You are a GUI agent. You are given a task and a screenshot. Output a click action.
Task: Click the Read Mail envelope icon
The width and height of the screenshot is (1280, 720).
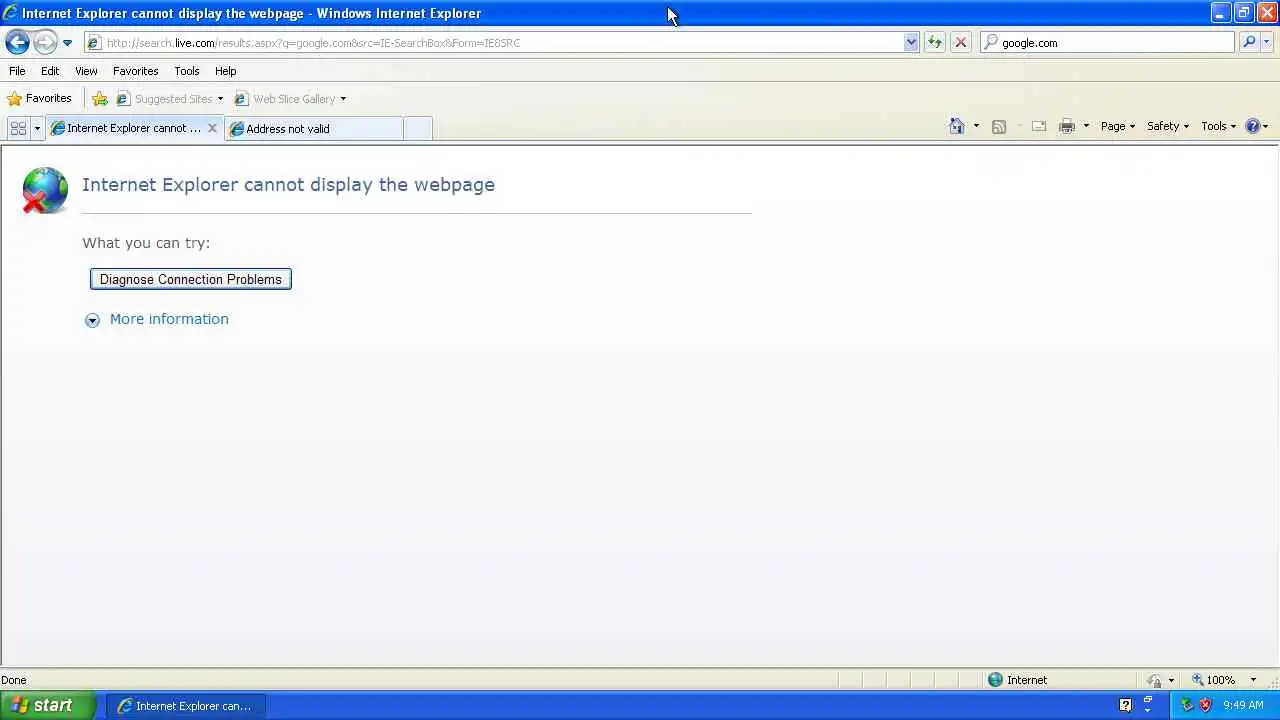[1039, 126]
